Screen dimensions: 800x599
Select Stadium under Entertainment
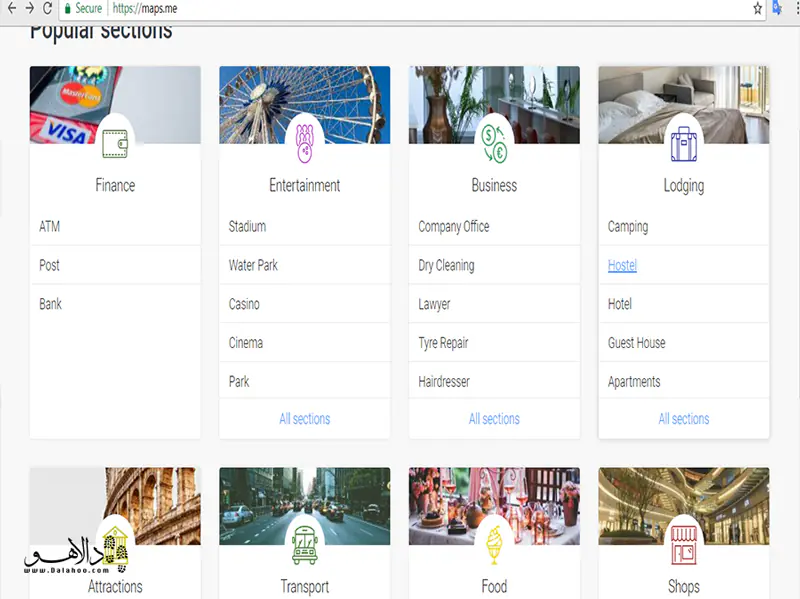click(247, 227)
